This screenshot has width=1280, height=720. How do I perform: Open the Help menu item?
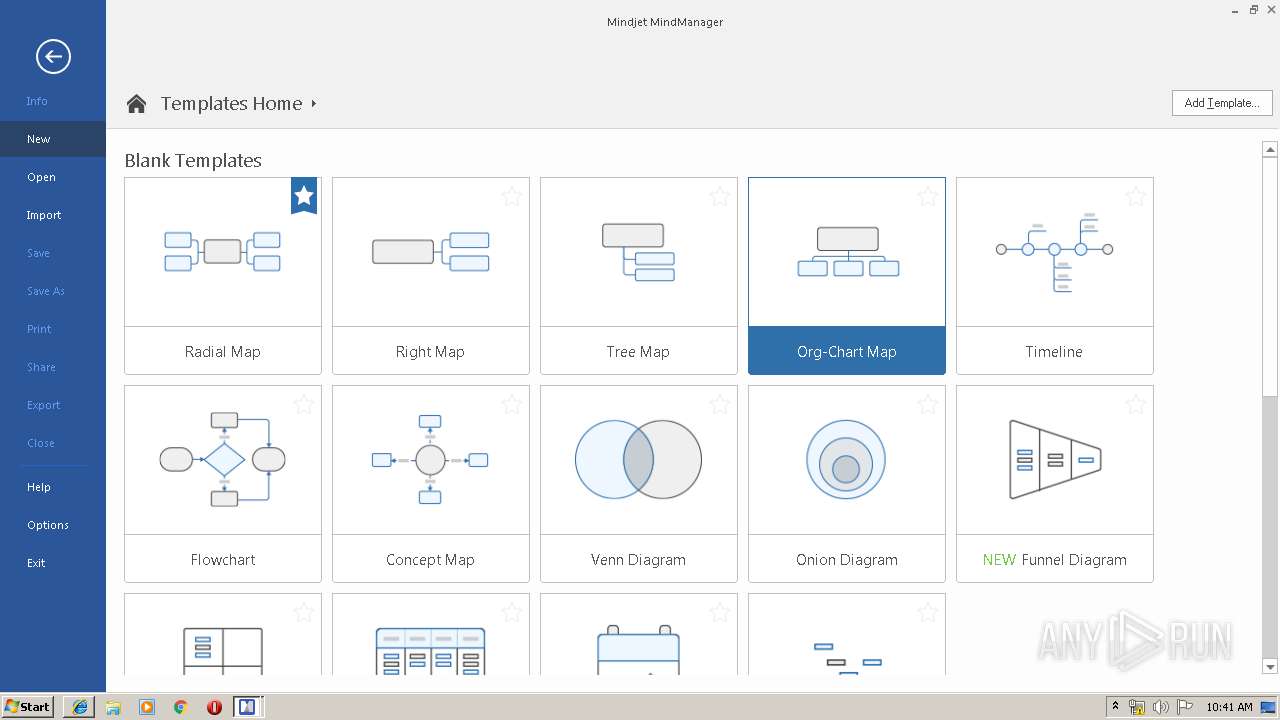39,487
